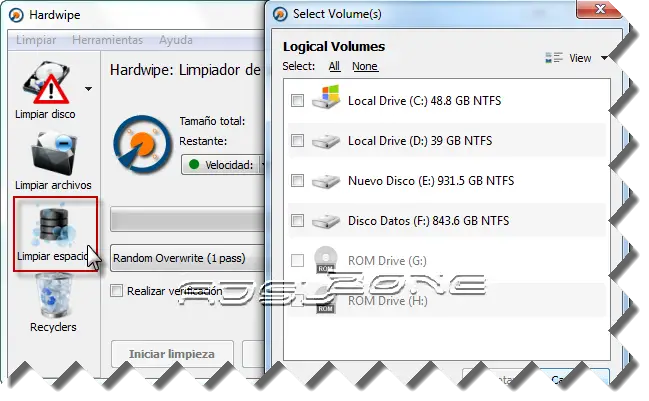The height and width of the screenshot is (401, 649).
Task: Tick the checkbox for Local Drive (D:)
Action: tap(297, 140)
